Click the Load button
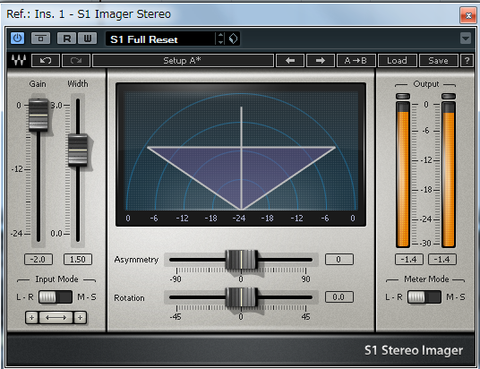The image size is (480, 369). click(x=397, y=61)
